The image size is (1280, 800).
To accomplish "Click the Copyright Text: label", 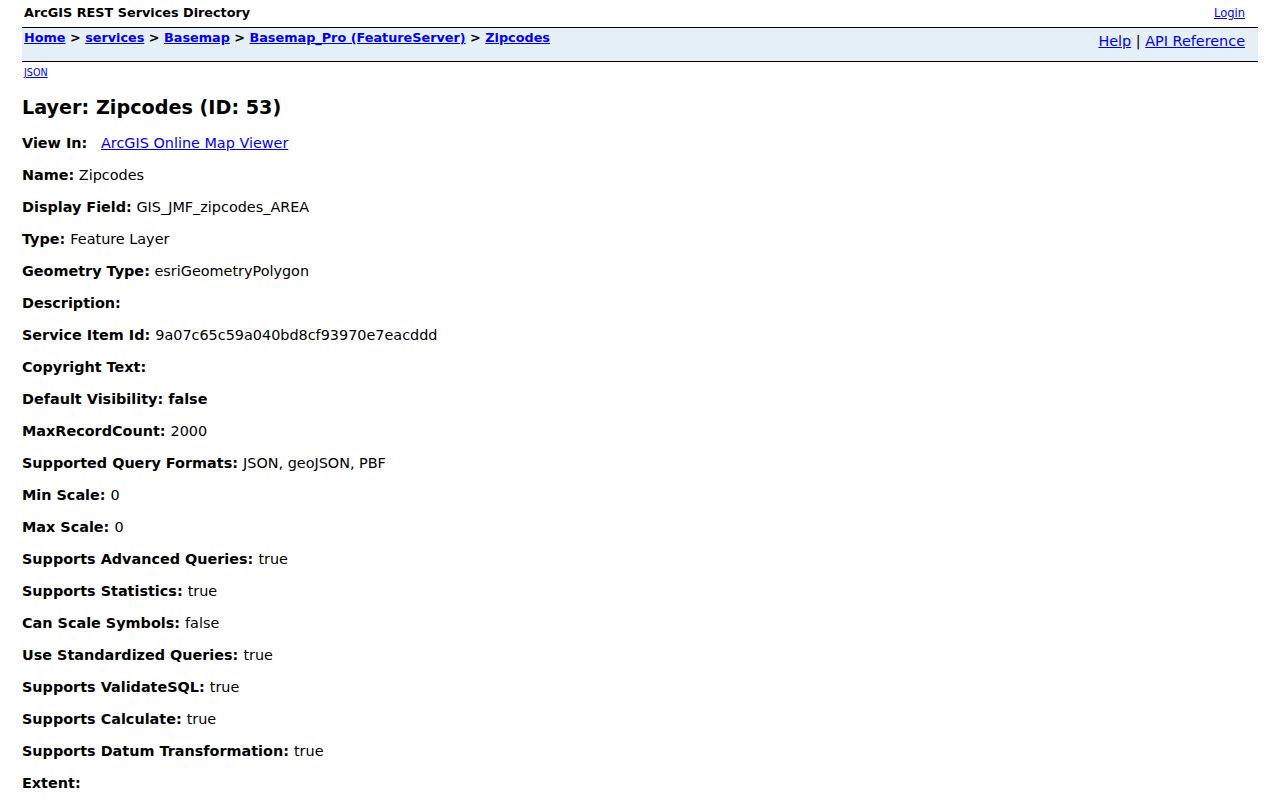I will pos(84,367).
